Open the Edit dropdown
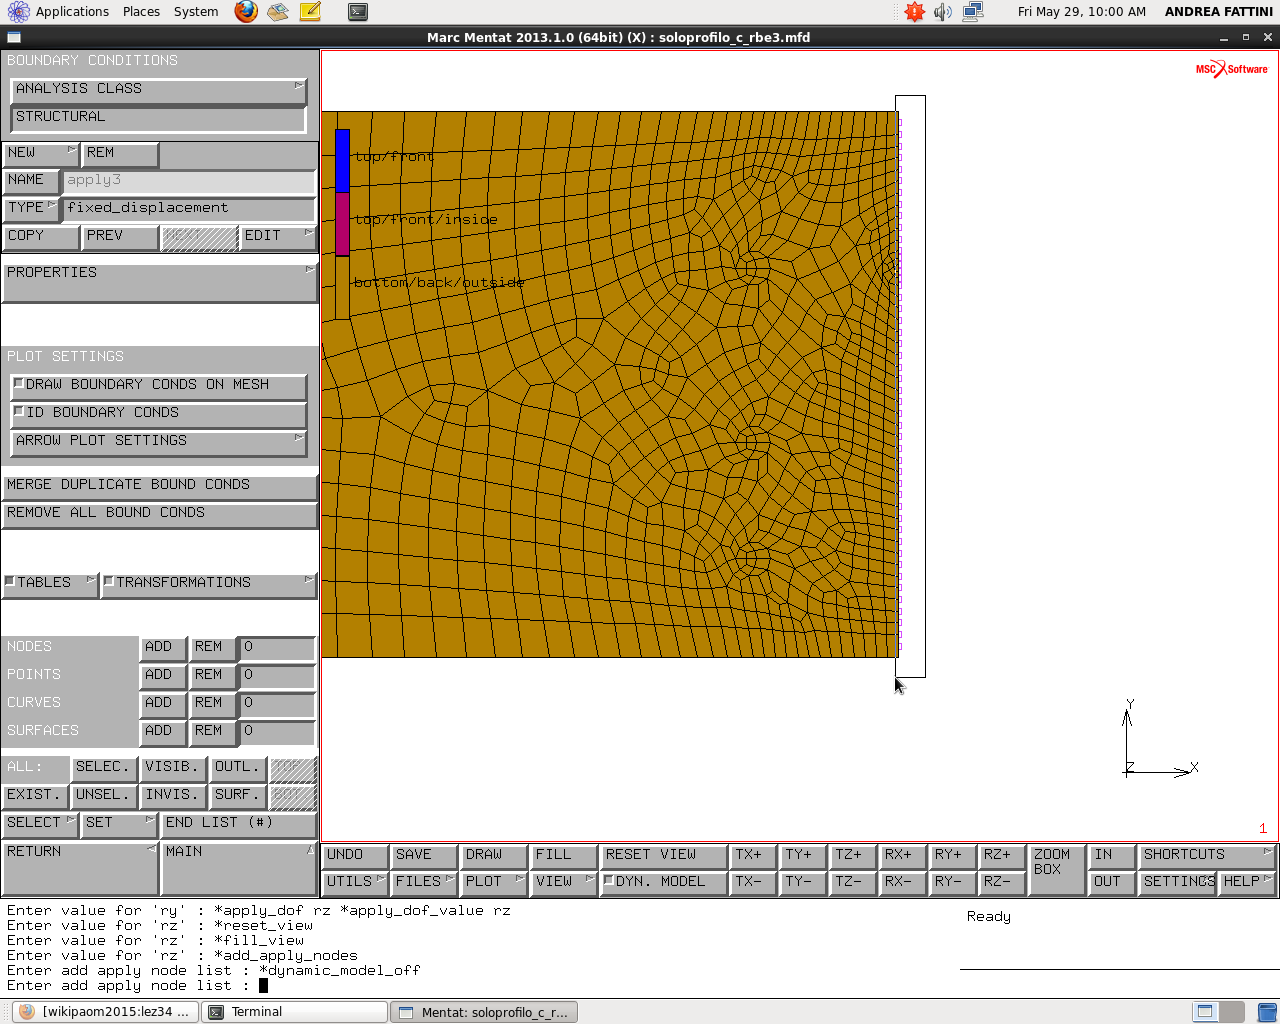1280x1024 pixels. click(278, 236)
